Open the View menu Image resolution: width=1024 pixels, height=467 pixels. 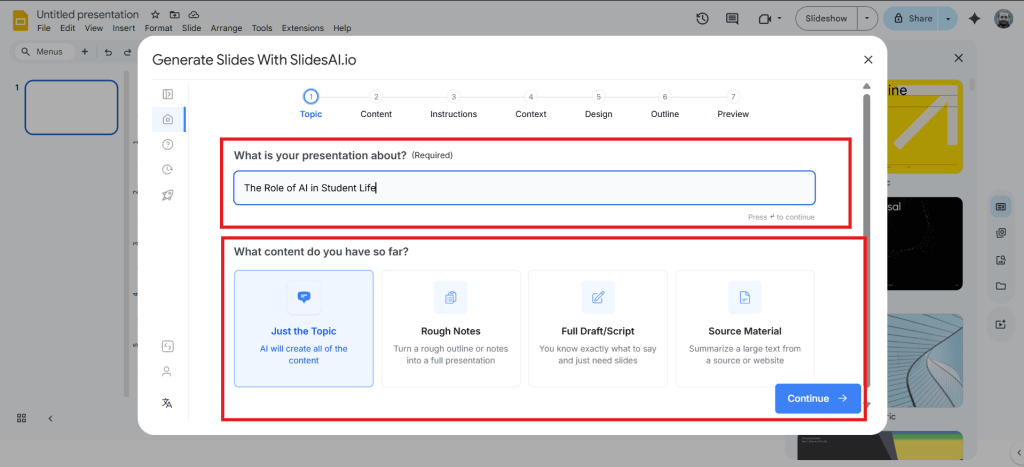(x=94, y=28)
